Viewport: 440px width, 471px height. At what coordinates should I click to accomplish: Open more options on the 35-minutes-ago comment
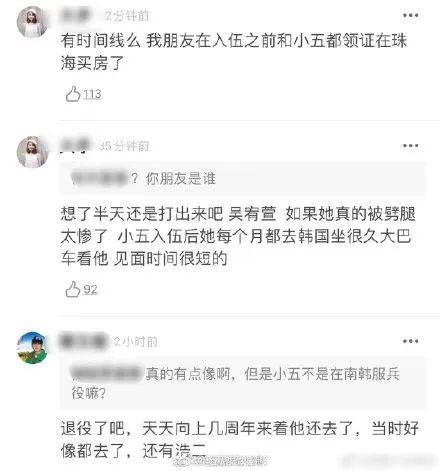click(x=410, y=146)
